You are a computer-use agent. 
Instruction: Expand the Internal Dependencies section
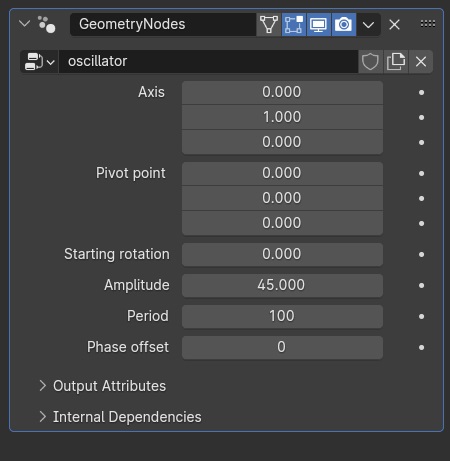[120, 417]
